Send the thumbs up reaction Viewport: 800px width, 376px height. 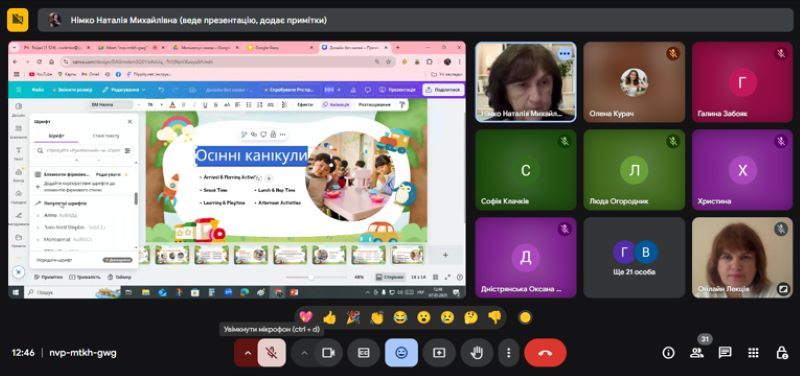[330, 317]
